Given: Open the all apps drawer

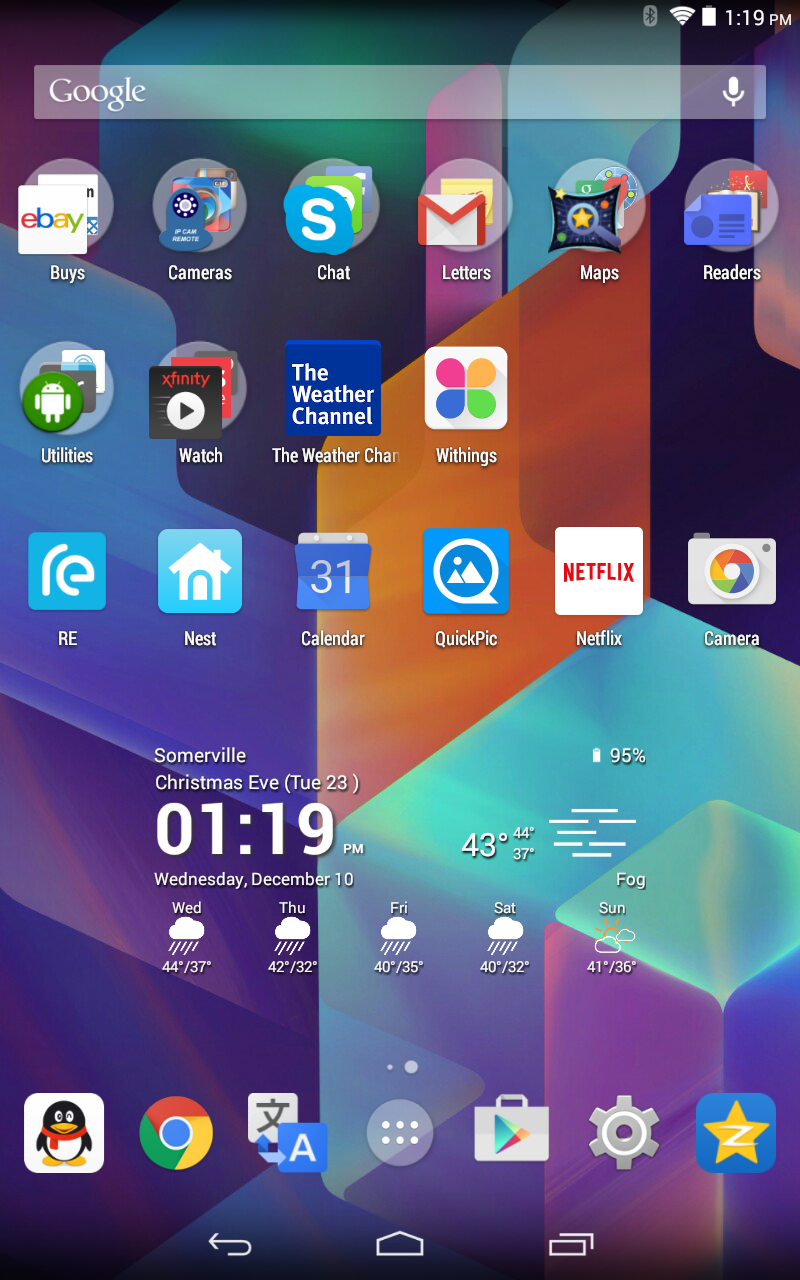Looking at the screenshot, I should pos(400,1133).
